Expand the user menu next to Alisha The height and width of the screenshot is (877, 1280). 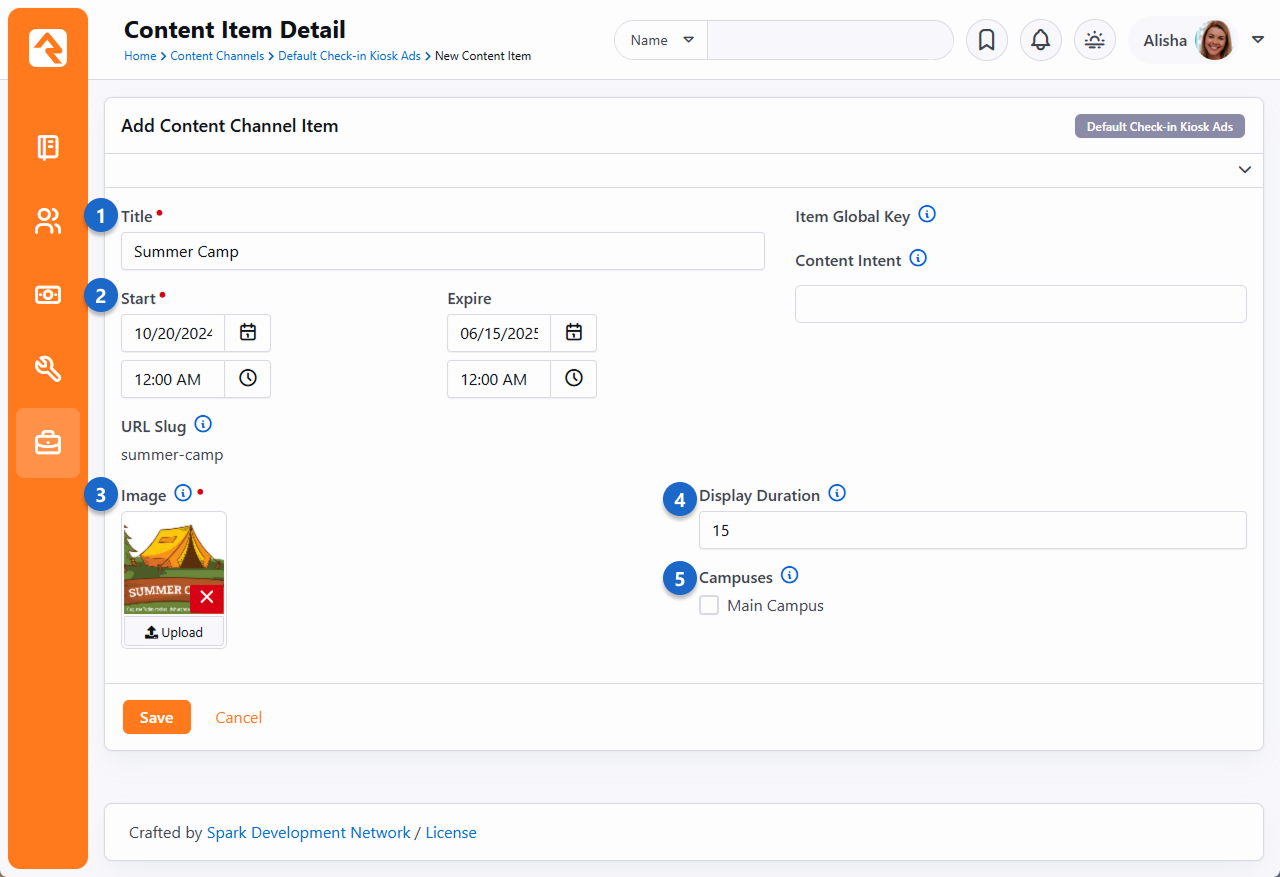(1257, 40)
